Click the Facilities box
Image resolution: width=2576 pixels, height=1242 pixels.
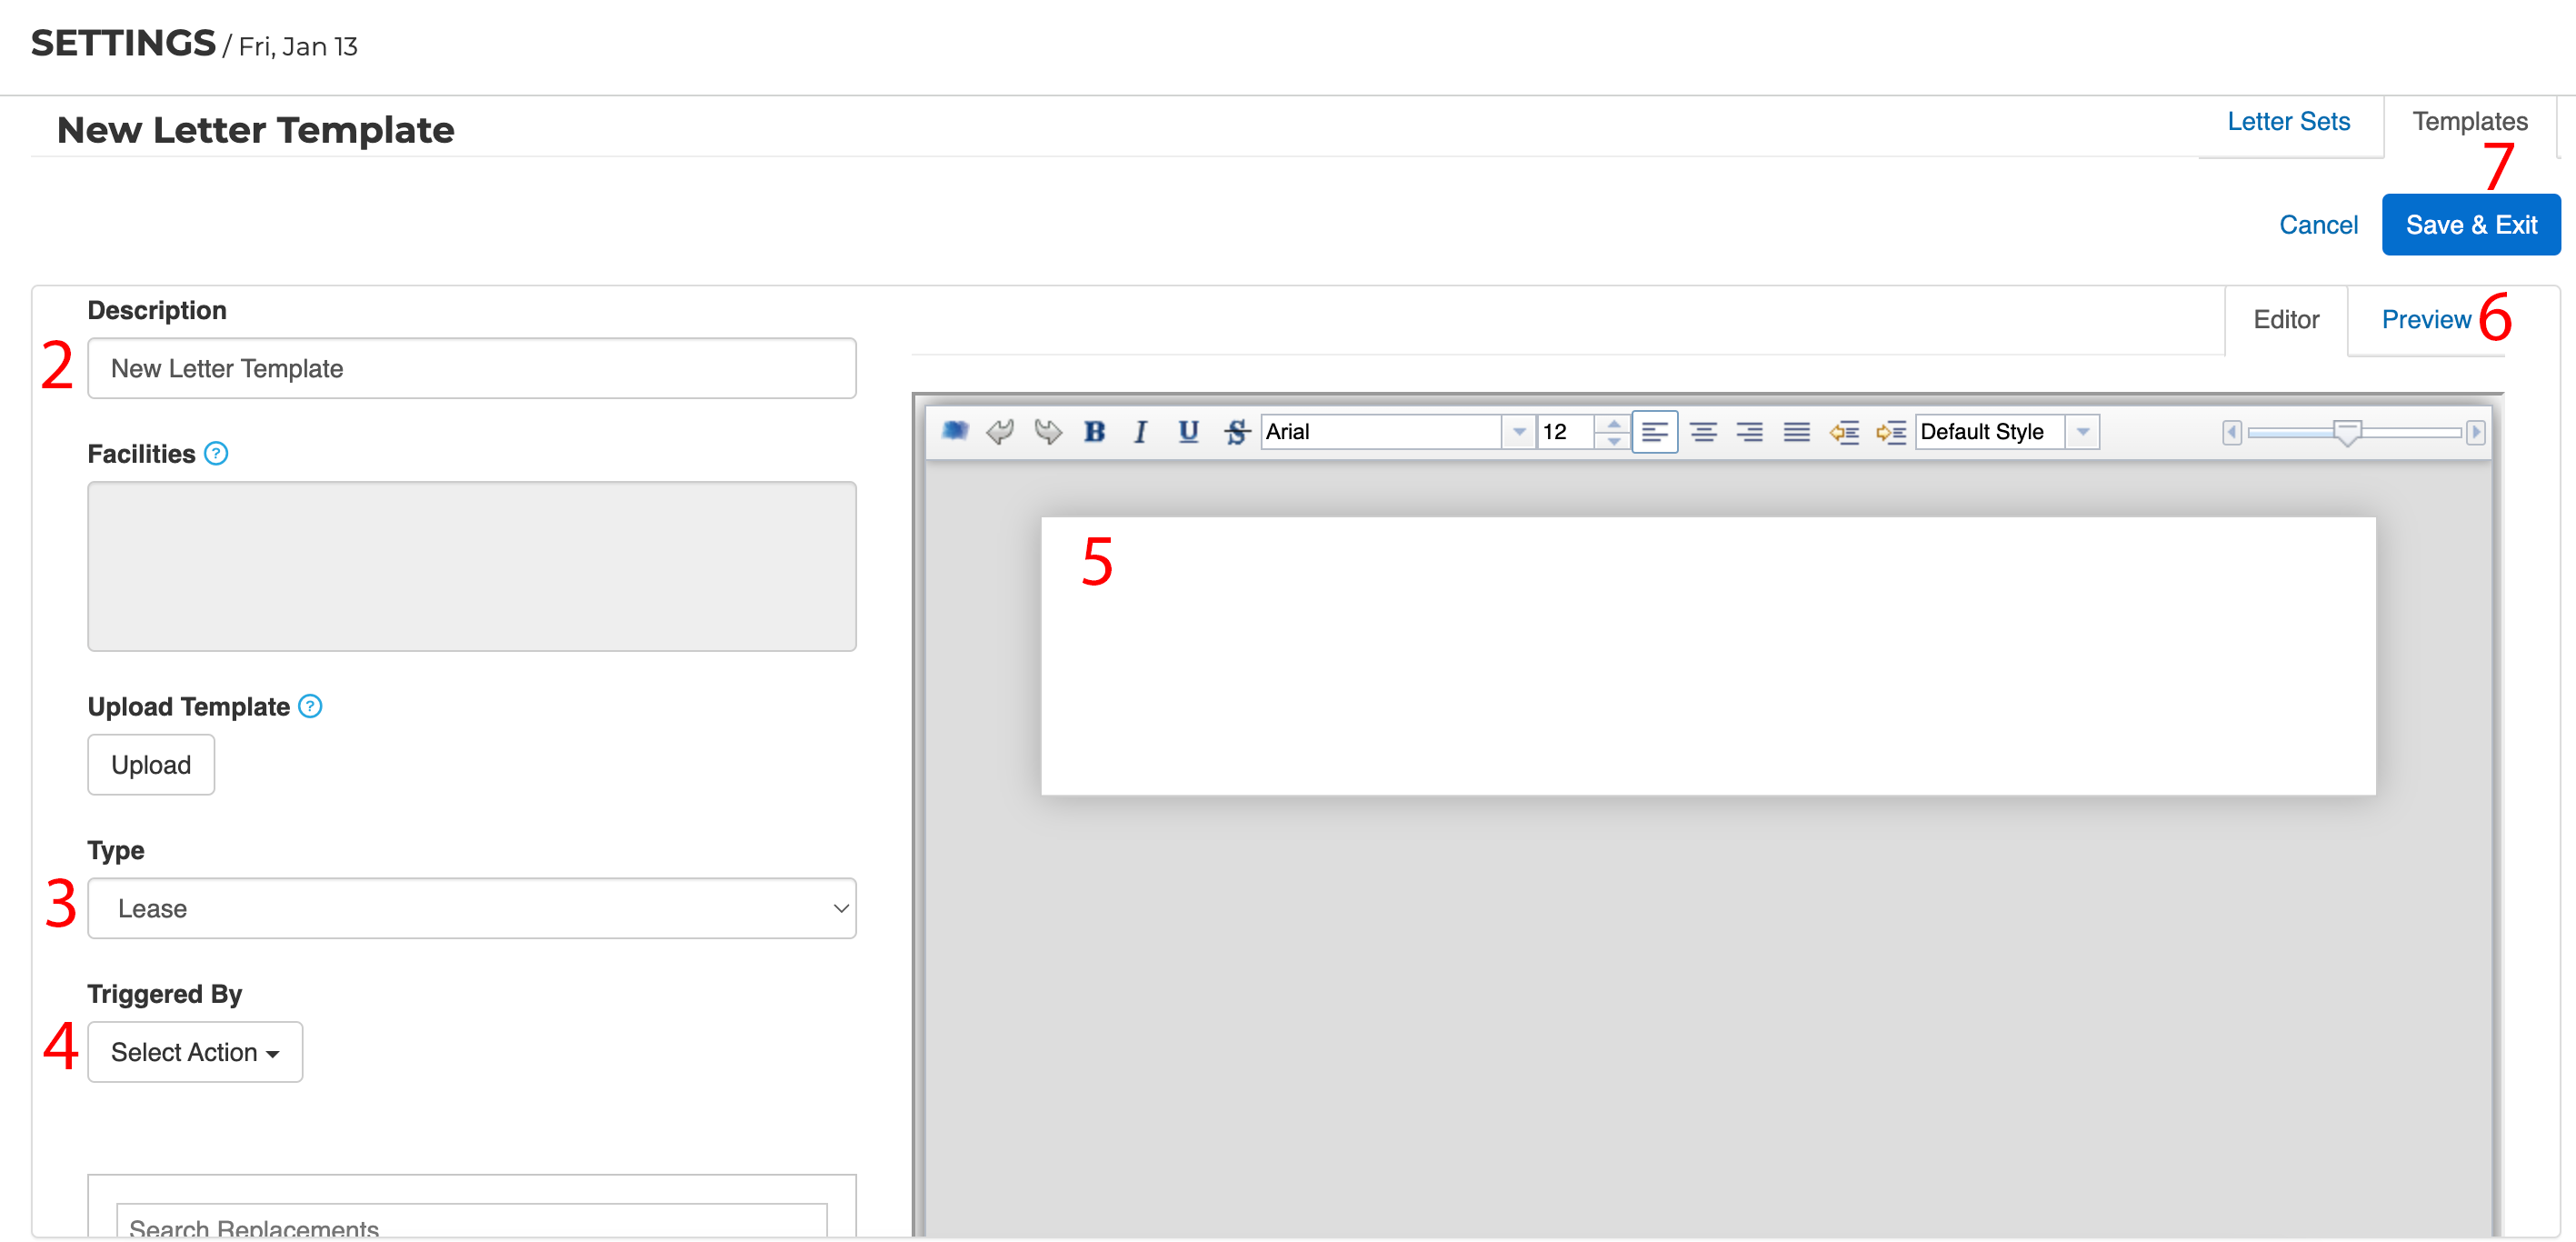pos(472,566)
